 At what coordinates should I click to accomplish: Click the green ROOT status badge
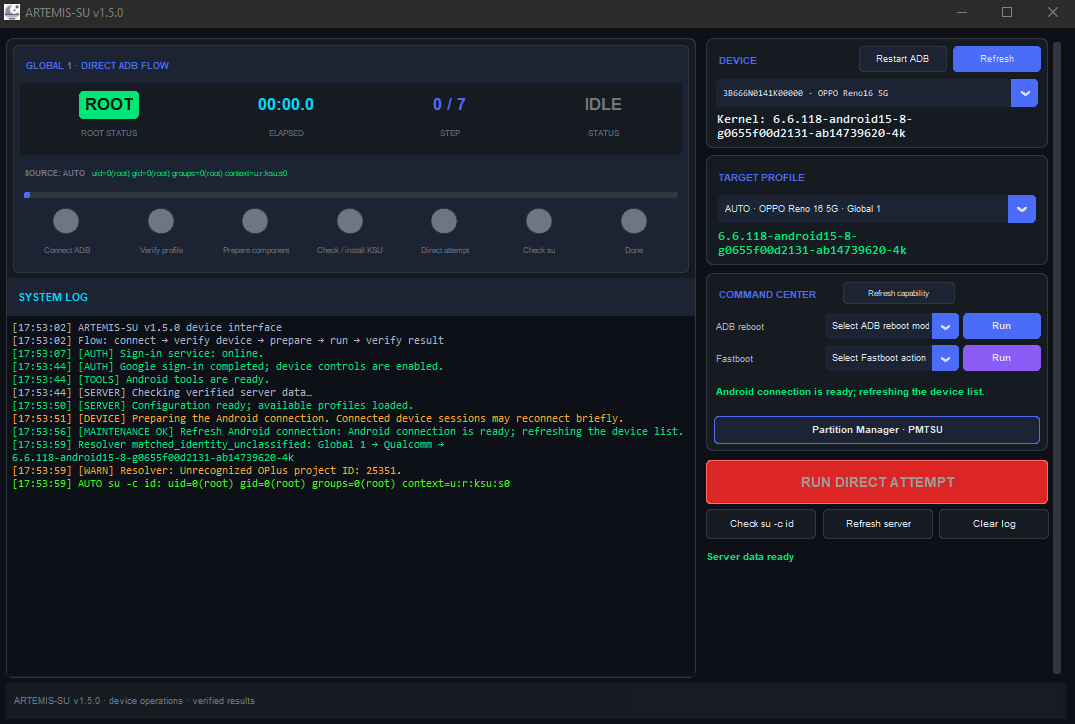tap(109, 104)
